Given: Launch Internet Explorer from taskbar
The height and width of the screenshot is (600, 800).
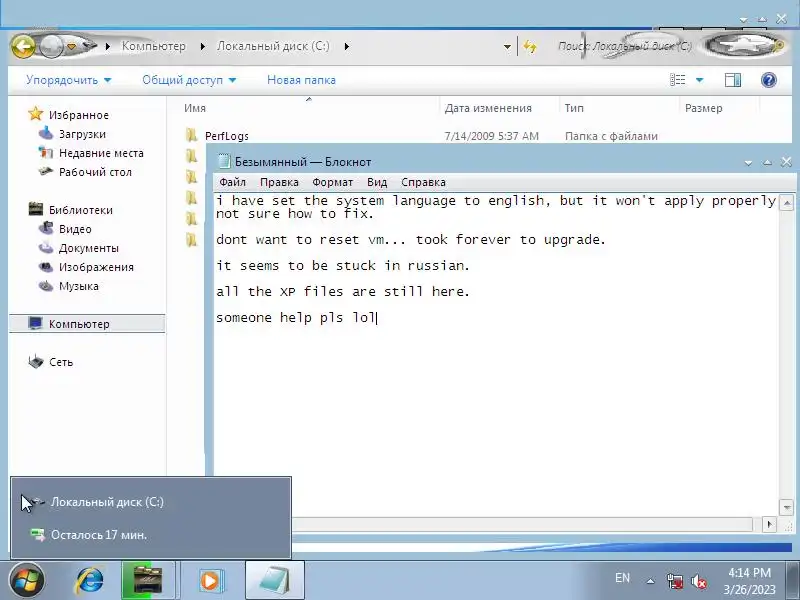Looking at the screenshot, I should pos(90,581).
